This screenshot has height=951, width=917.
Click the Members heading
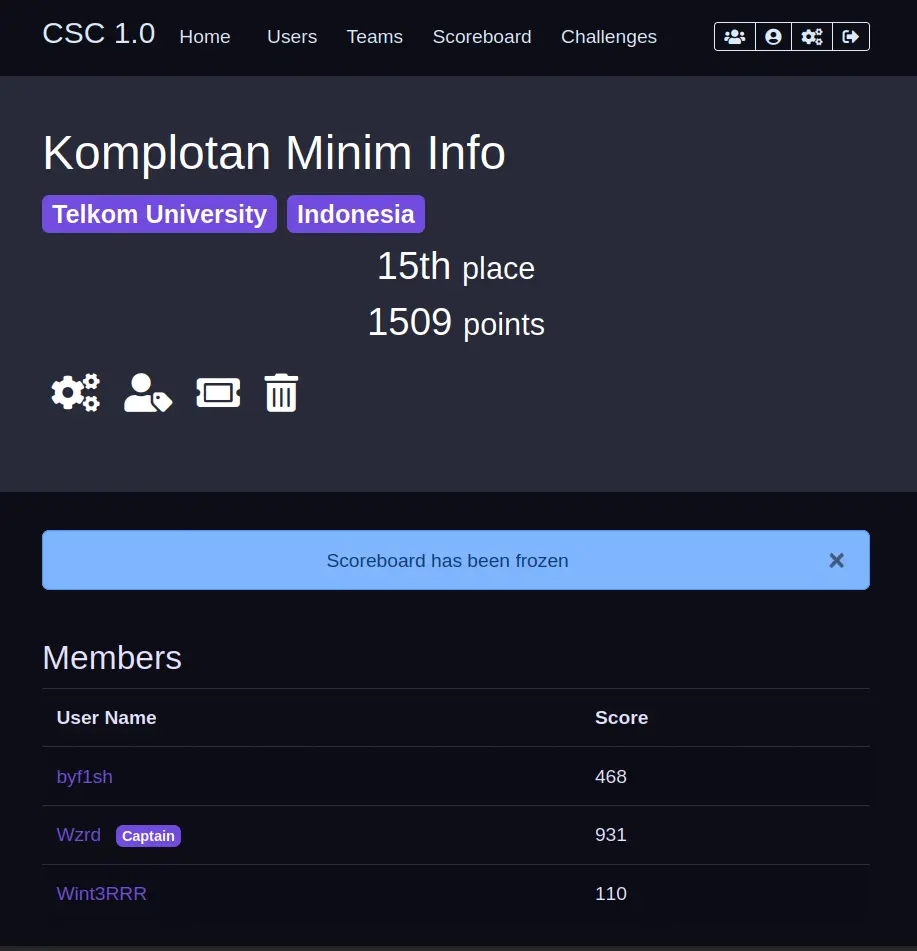click(112, 658)
